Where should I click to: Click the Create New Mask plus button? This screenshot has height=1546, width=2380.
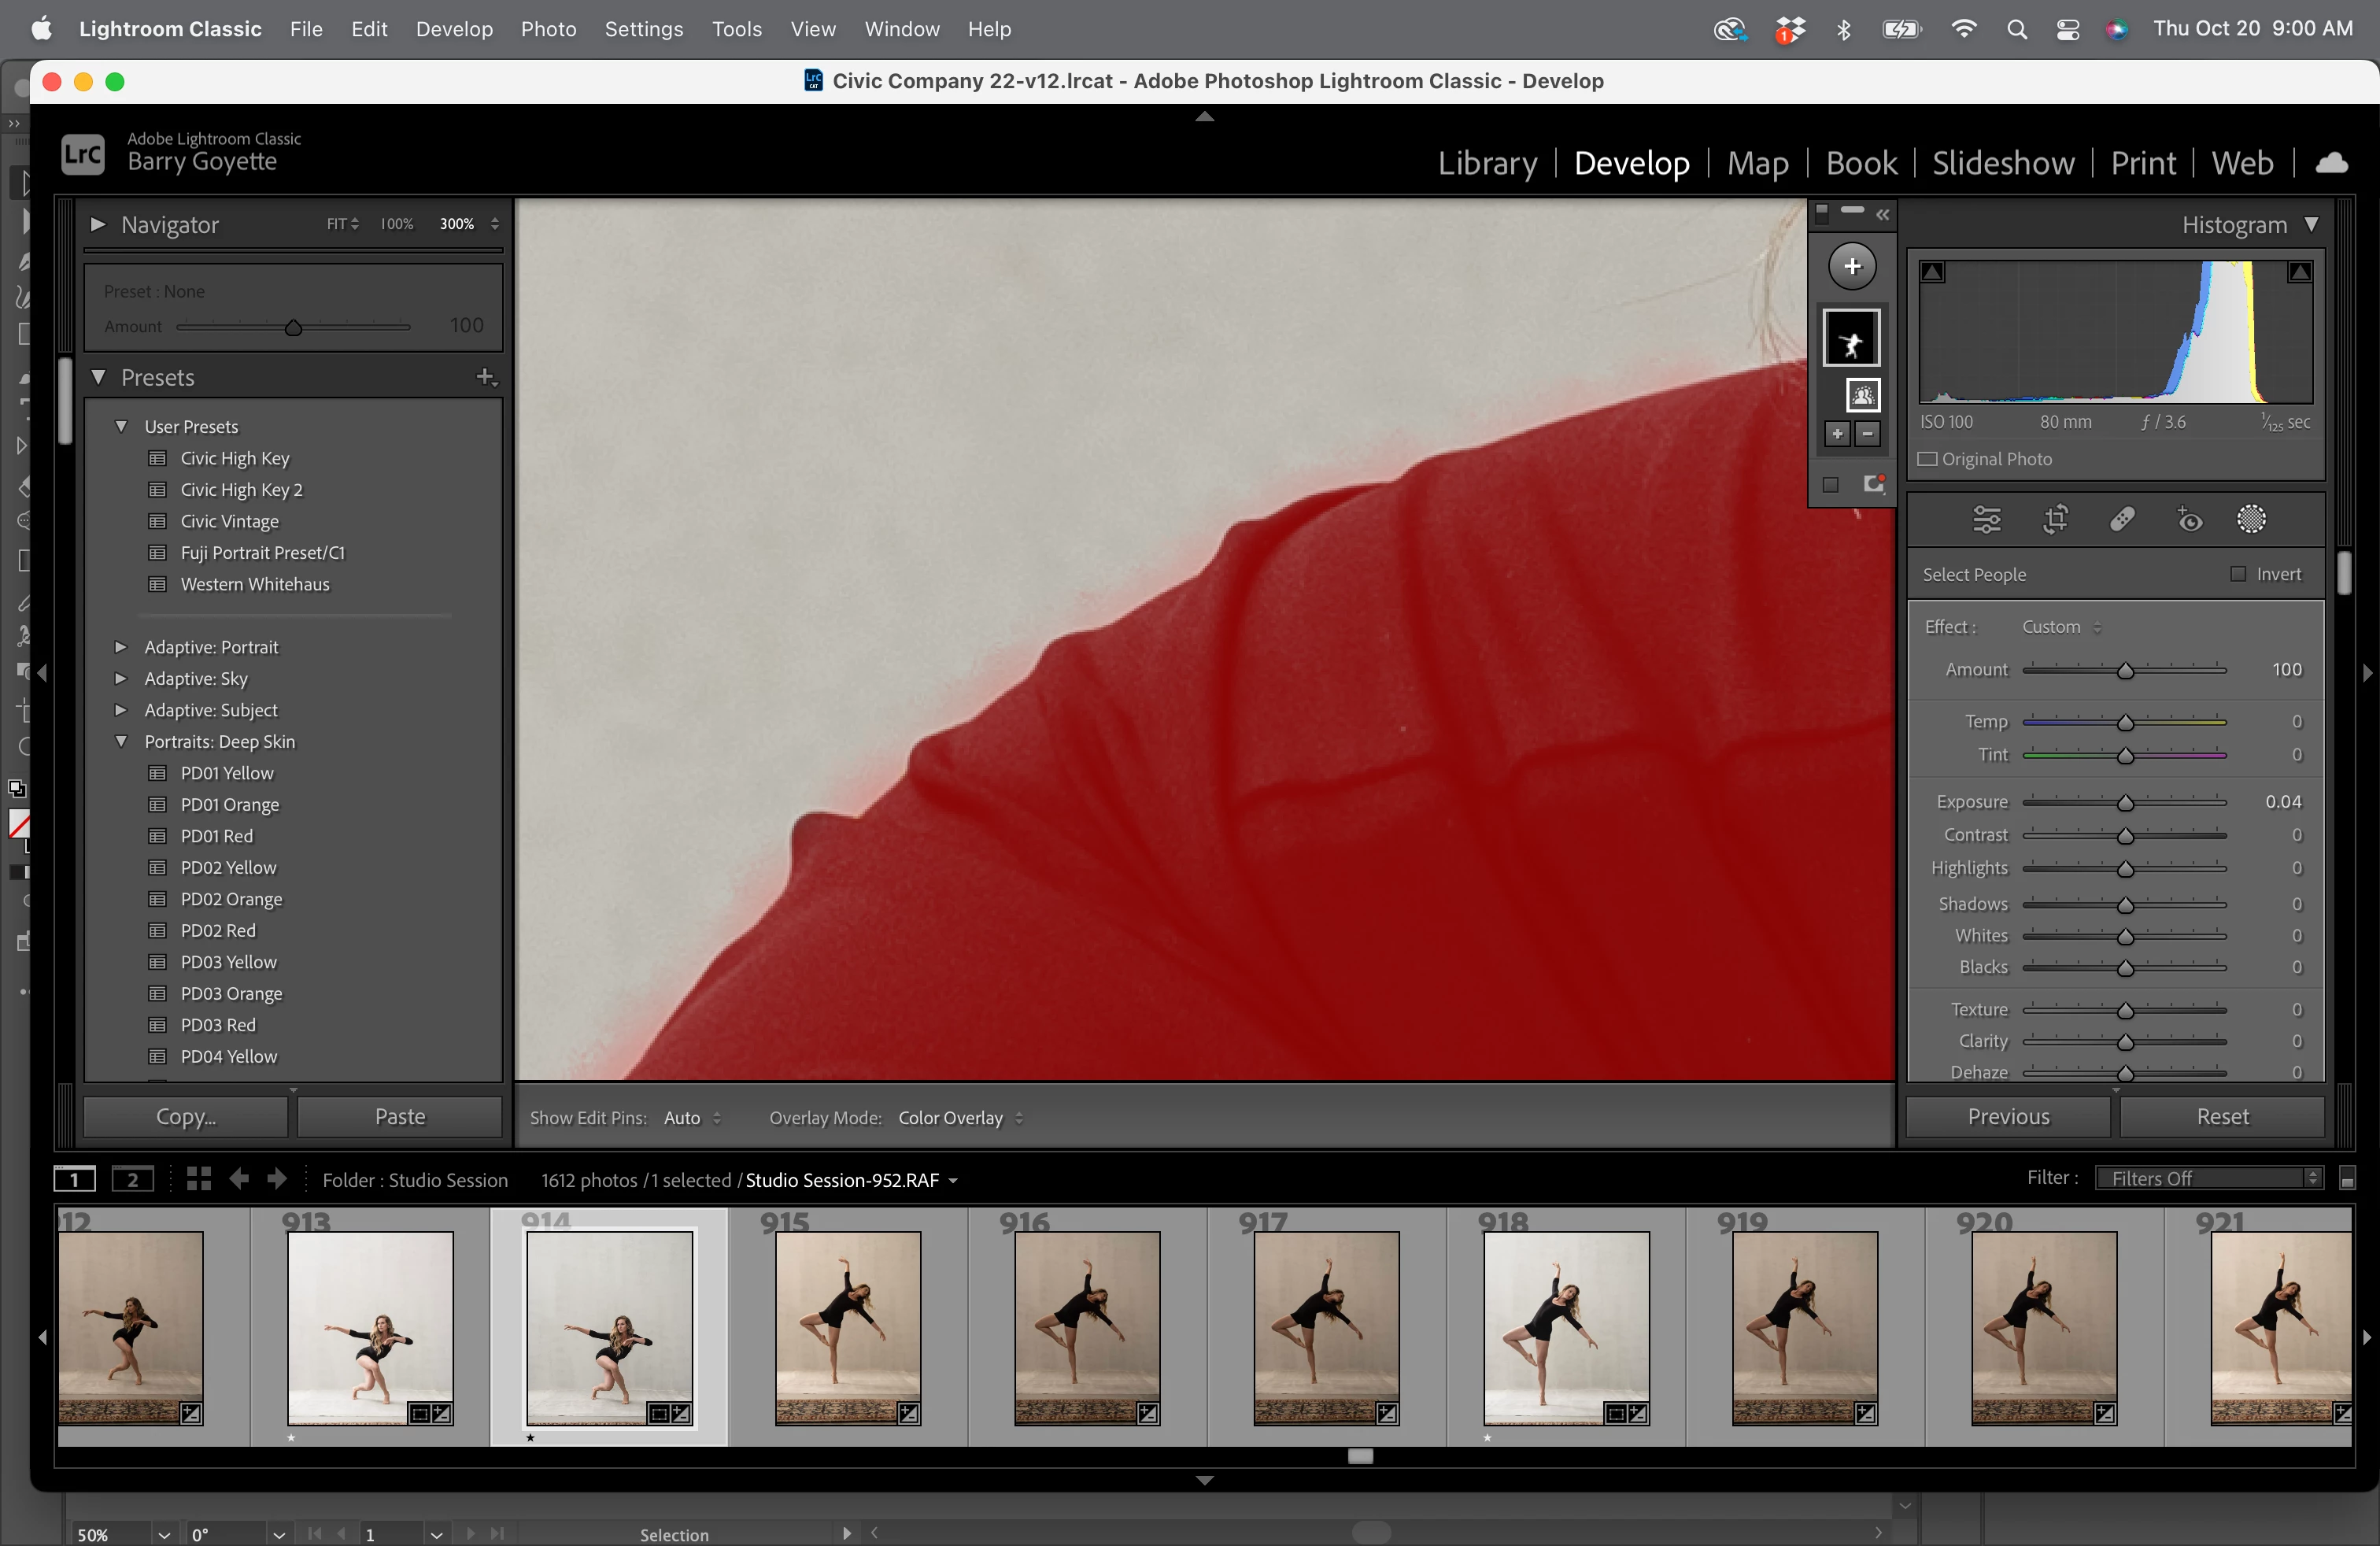(x=1852, y=266)
